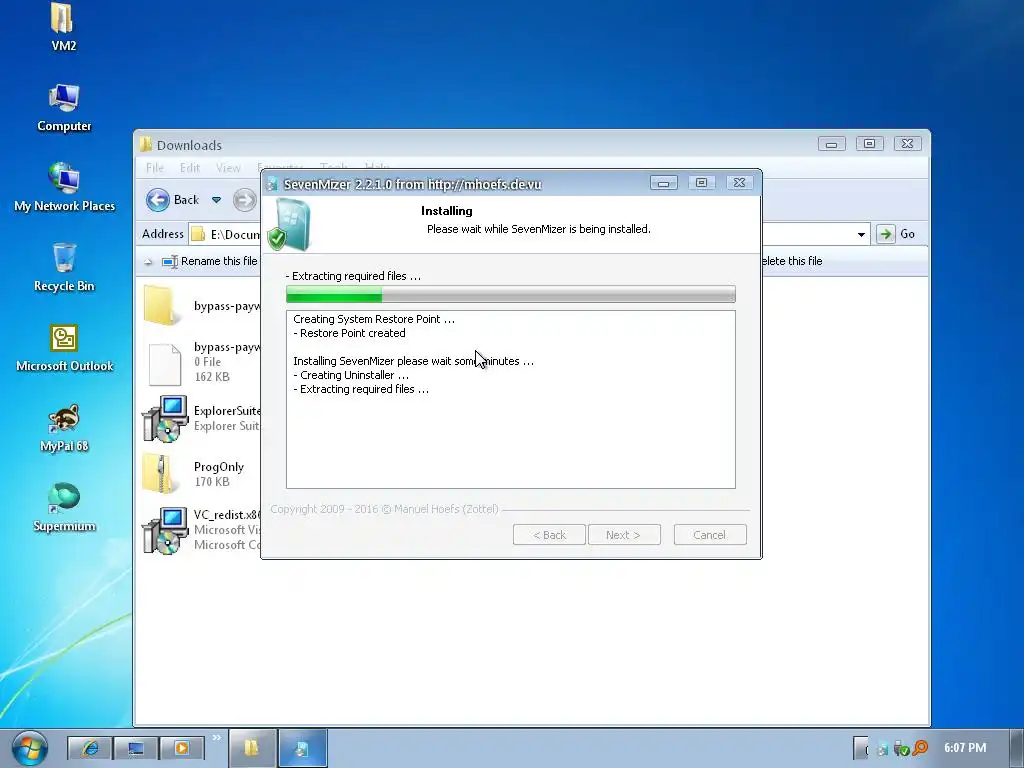Image resolution: width=1024 pixels, height=768 pixels.
Task: Maximize the Downloads window
Action: click(x=869, y=144)
